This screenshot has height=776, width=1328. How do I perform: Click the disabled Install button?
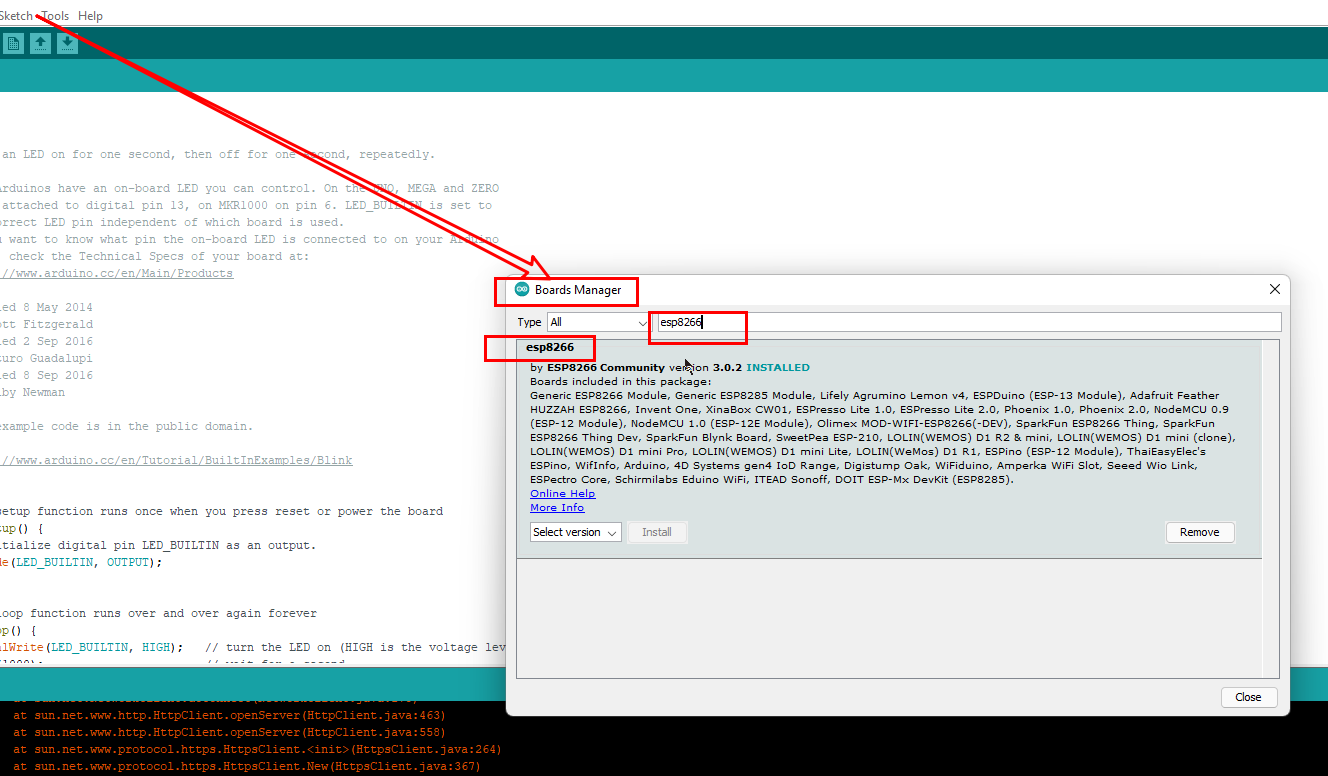[x=657, y=531]
